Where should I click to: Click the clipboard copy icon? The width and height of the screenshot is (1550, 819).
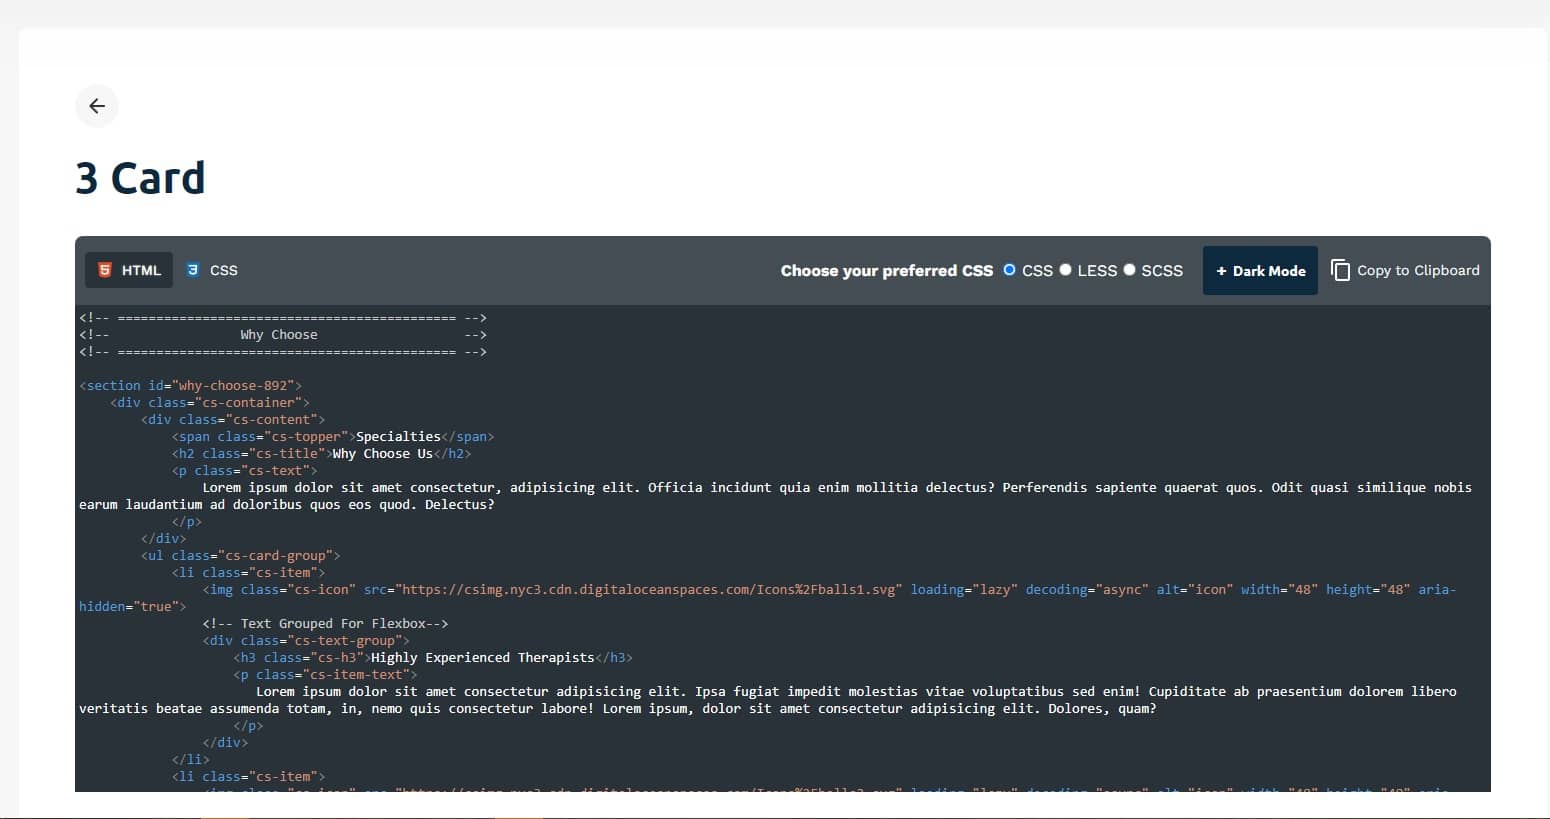pyautogui.click(x=1340, y=270)
